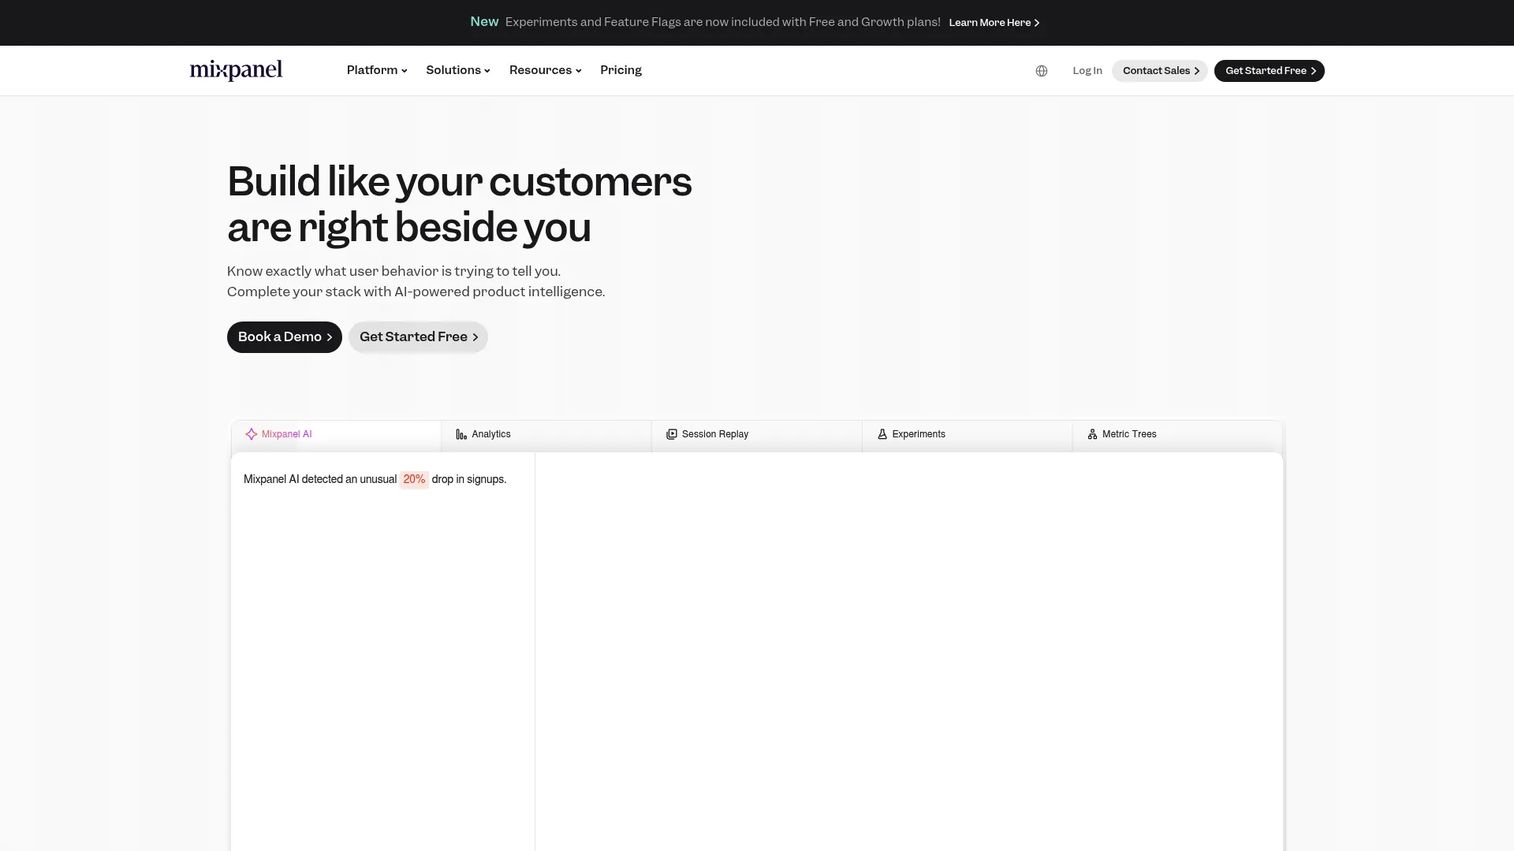
Task: Click the Mixpanel logo
Action: tap(236, 70)
